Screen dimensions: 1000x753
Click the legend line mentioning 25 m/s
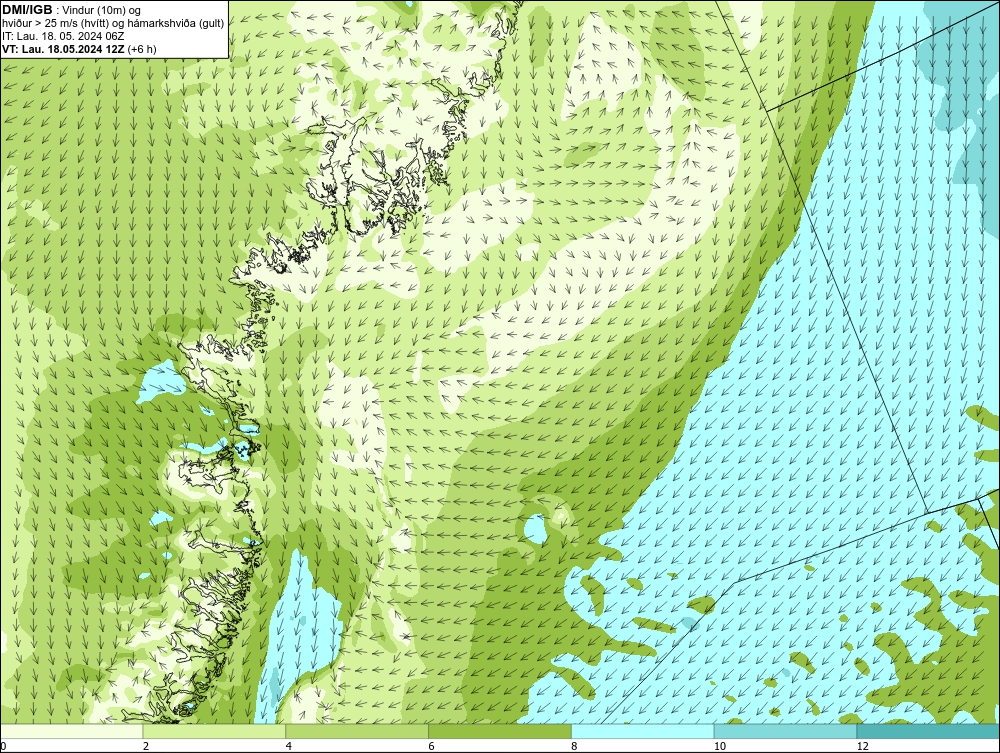click(113, 23)
